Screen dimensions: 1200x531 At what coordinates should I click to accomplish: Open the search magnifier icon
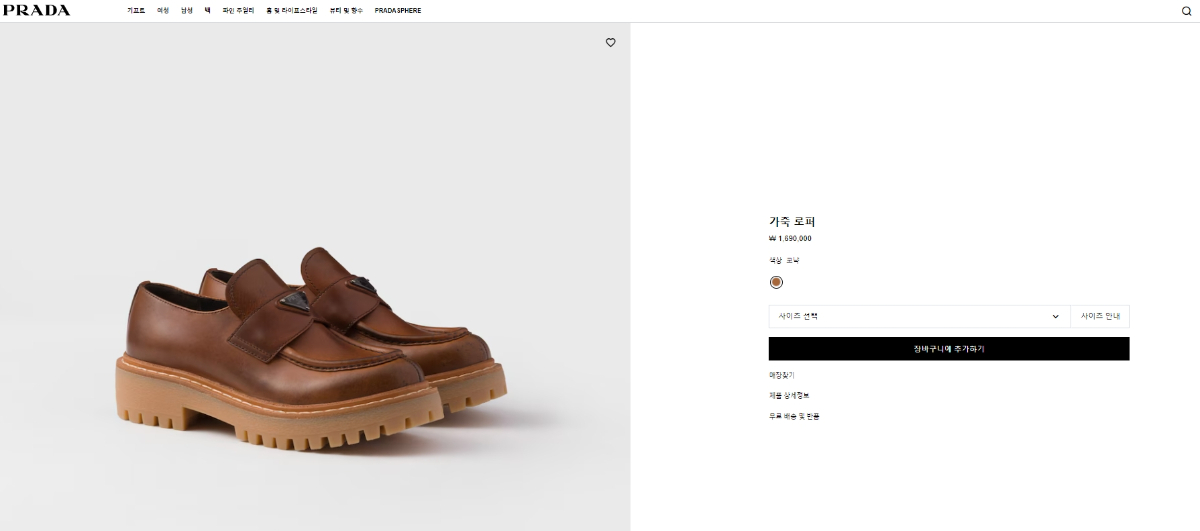pyautogui.click(x=1186, y=11)
